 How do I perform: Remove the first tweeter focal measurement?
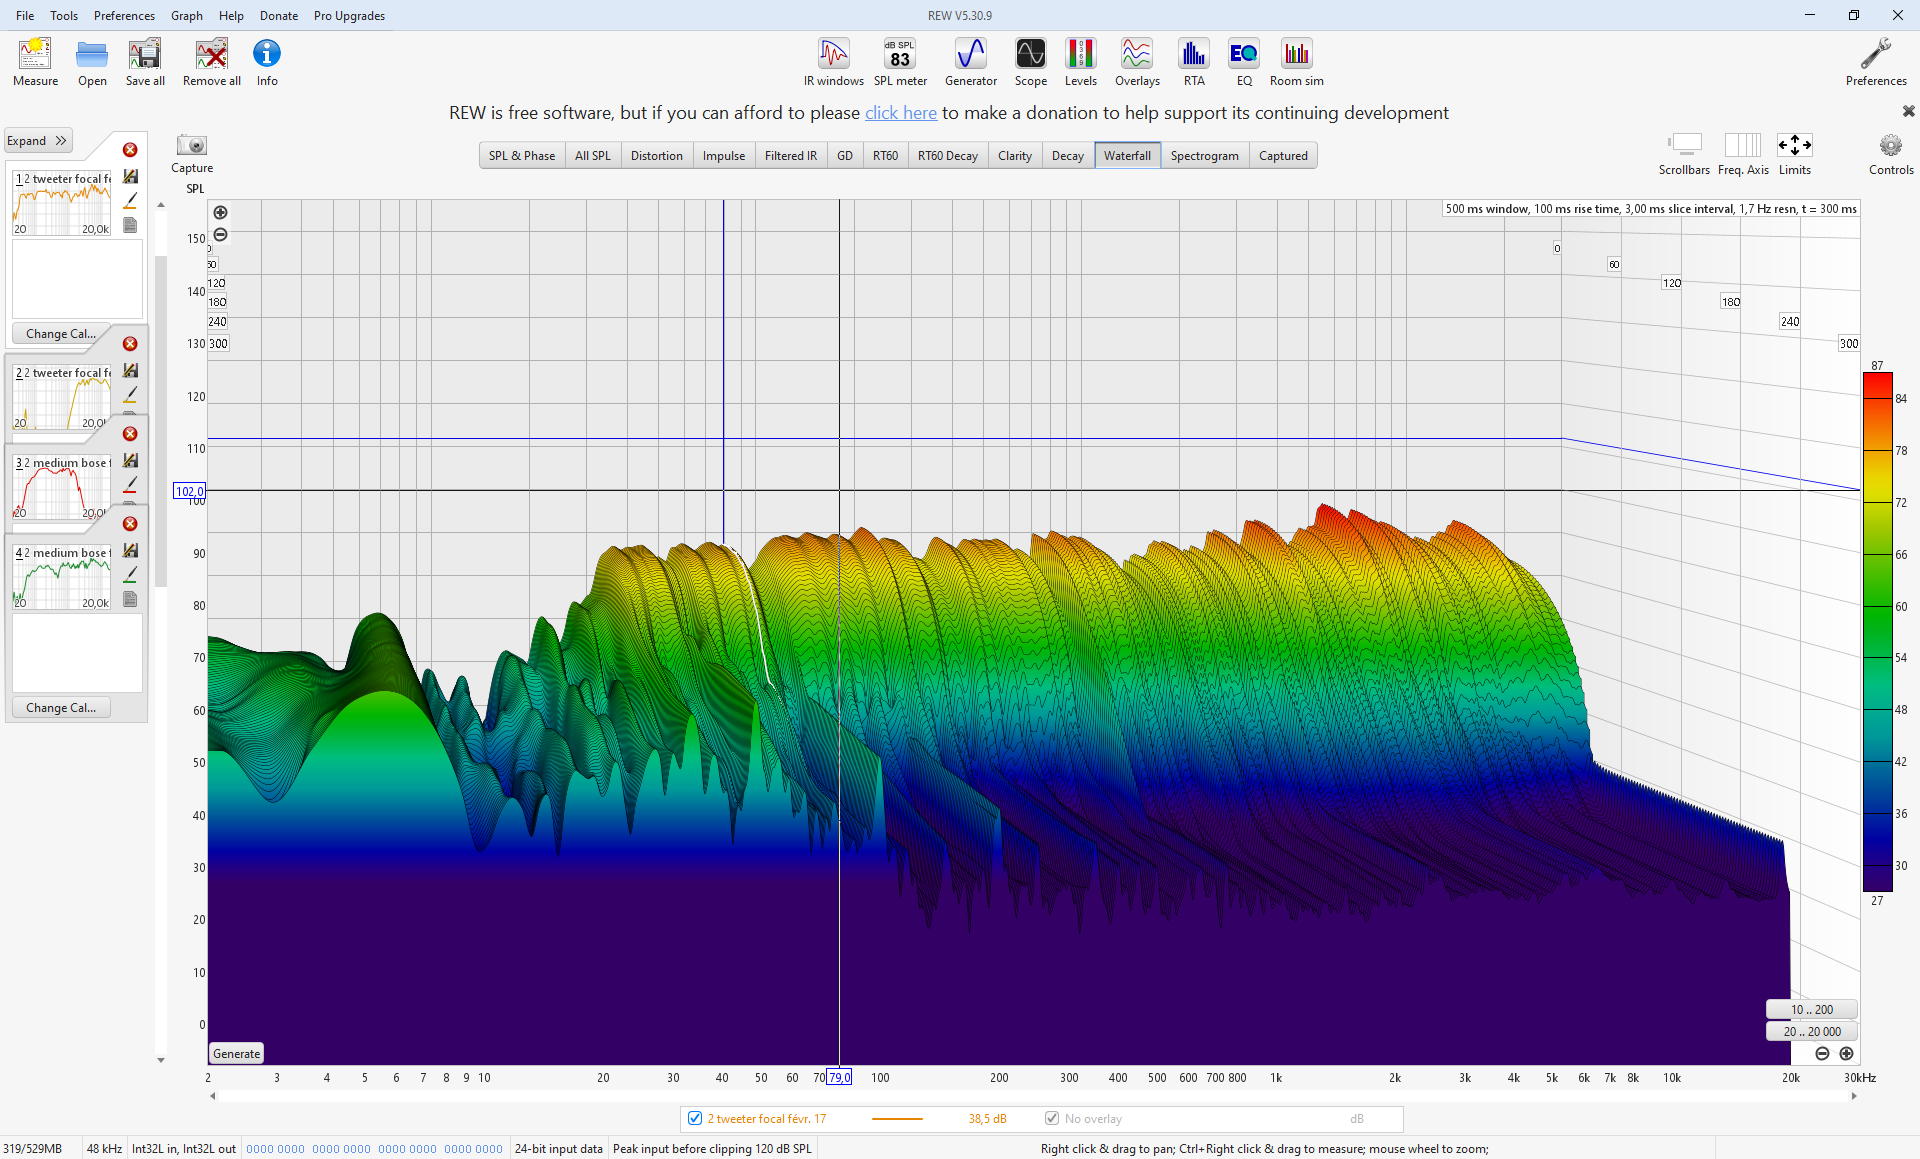click(130, 150)
